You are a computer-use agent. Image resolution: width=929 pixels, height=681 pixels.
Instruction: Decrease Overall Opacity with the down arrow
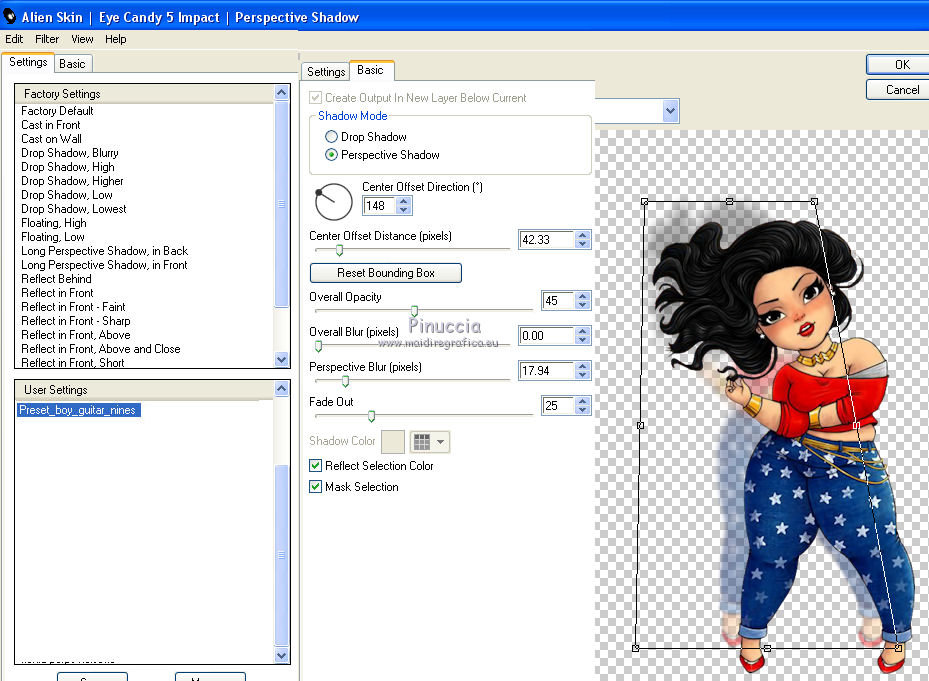[583, 305]
